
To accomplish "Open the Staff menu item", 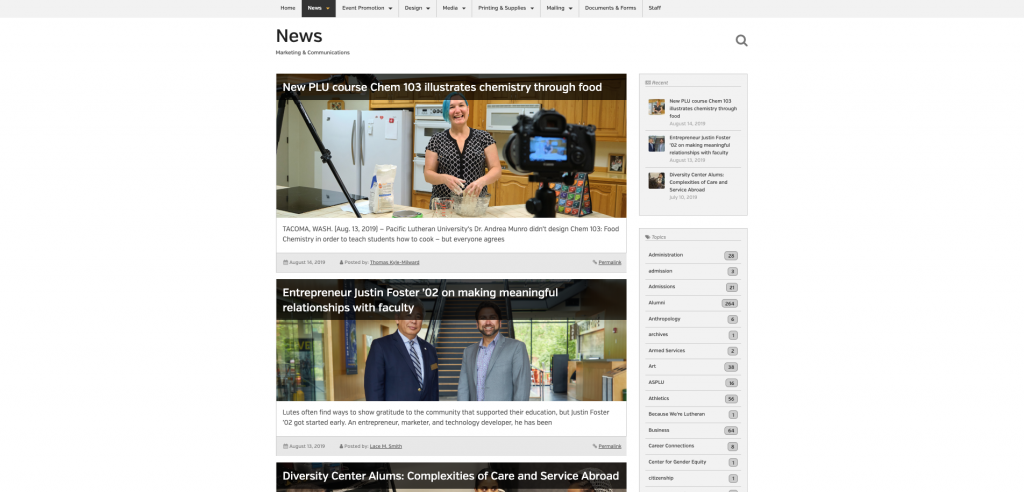I will 654,8.
